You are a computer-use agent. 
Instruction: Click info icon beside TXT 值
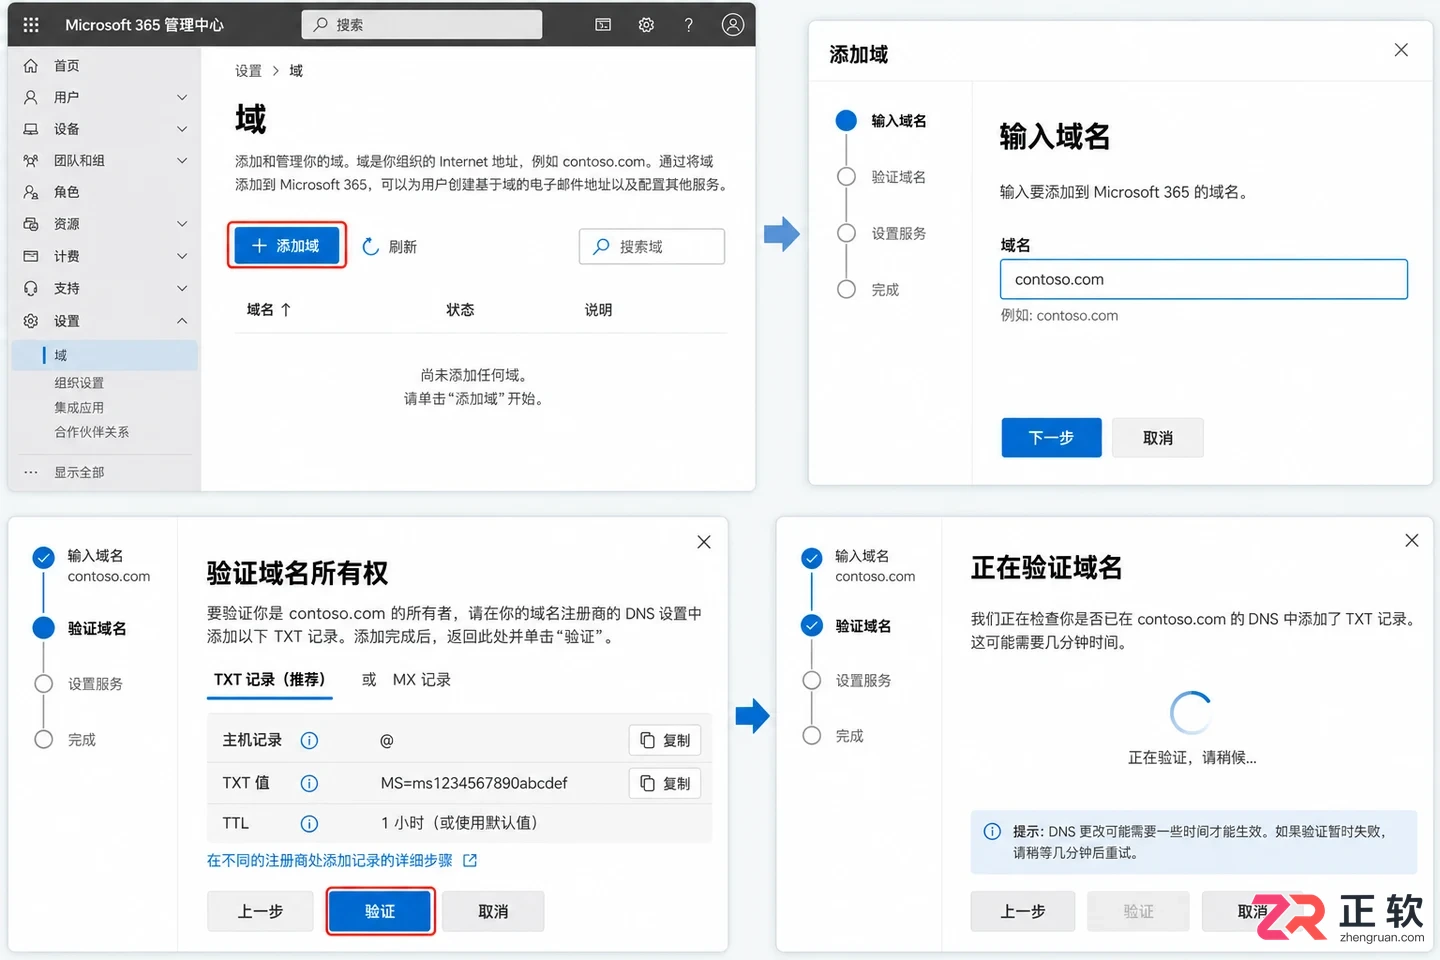click(x=310, y=784)
